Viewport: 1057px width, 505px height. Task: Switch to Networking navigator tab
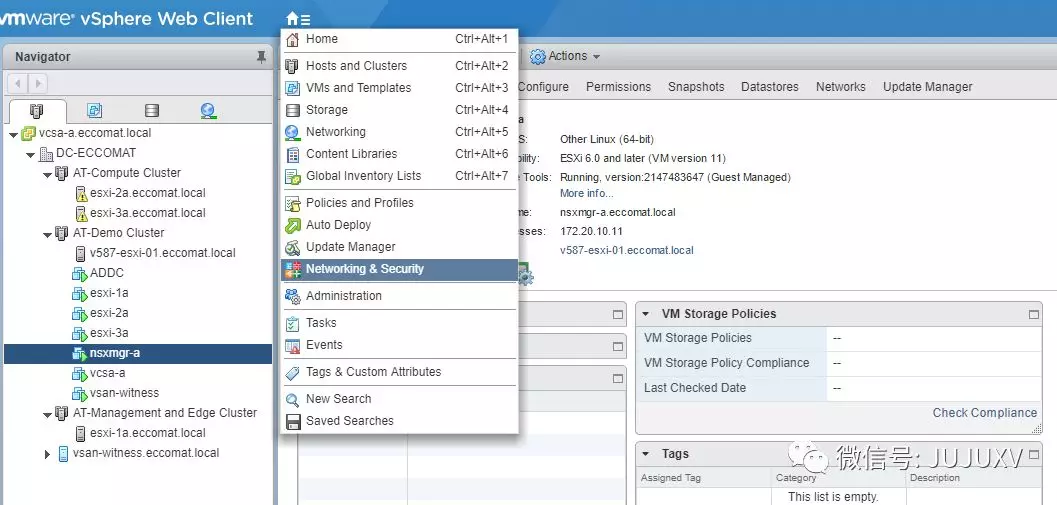click(208, 111)
